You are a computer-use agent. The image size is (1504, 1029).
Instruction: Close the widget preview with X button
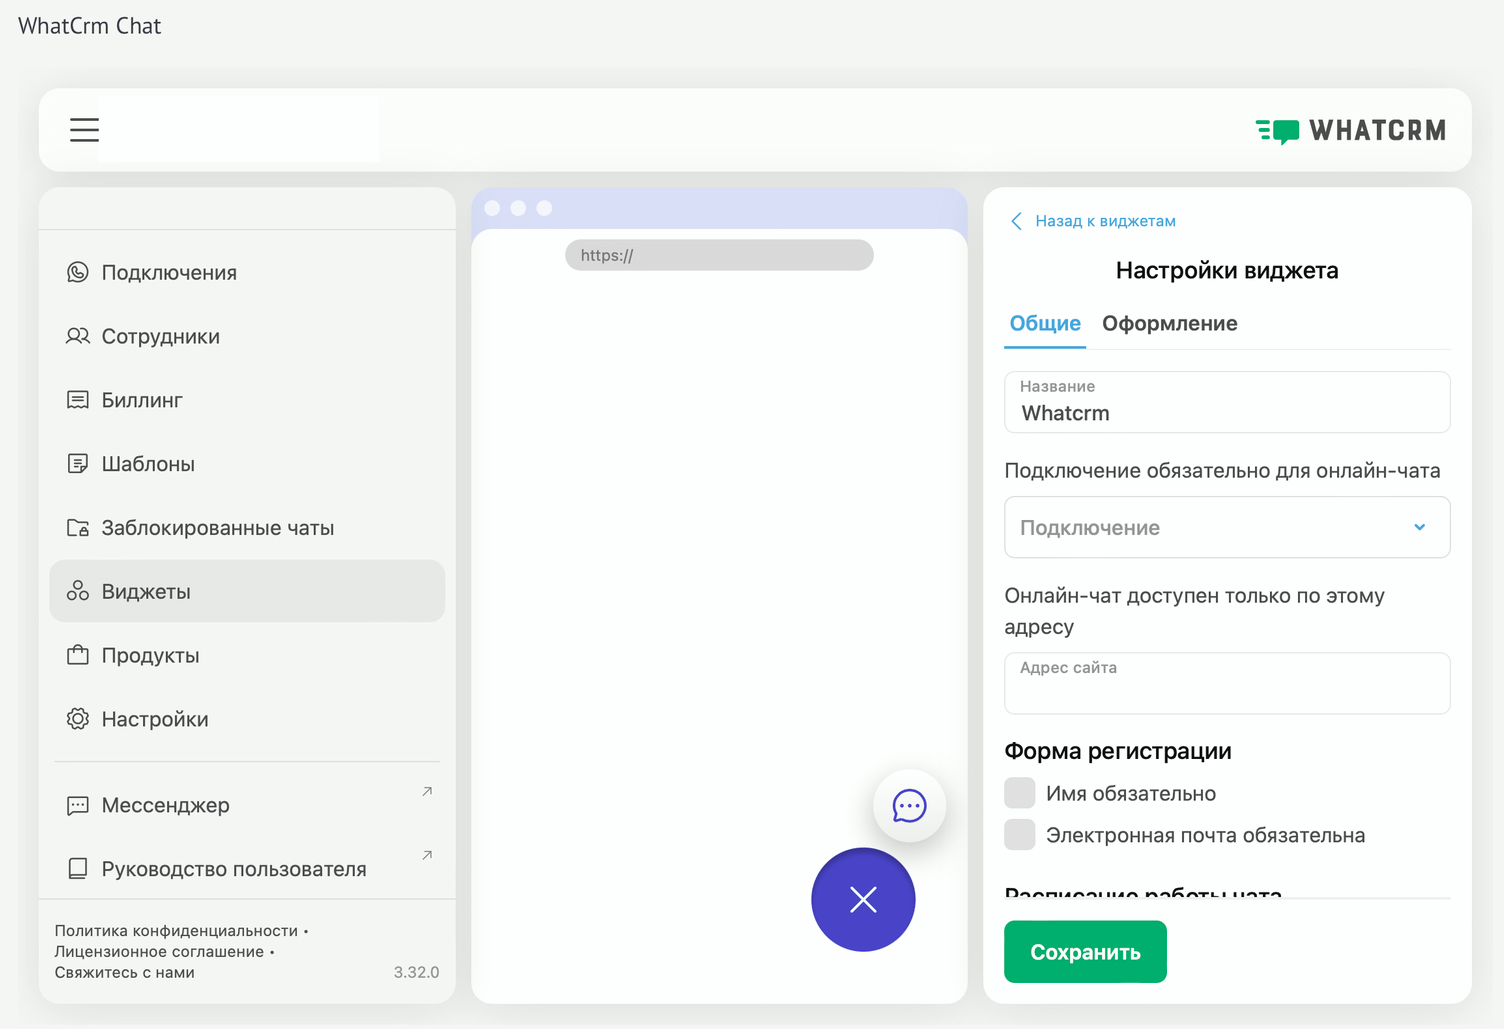[863, 900]
